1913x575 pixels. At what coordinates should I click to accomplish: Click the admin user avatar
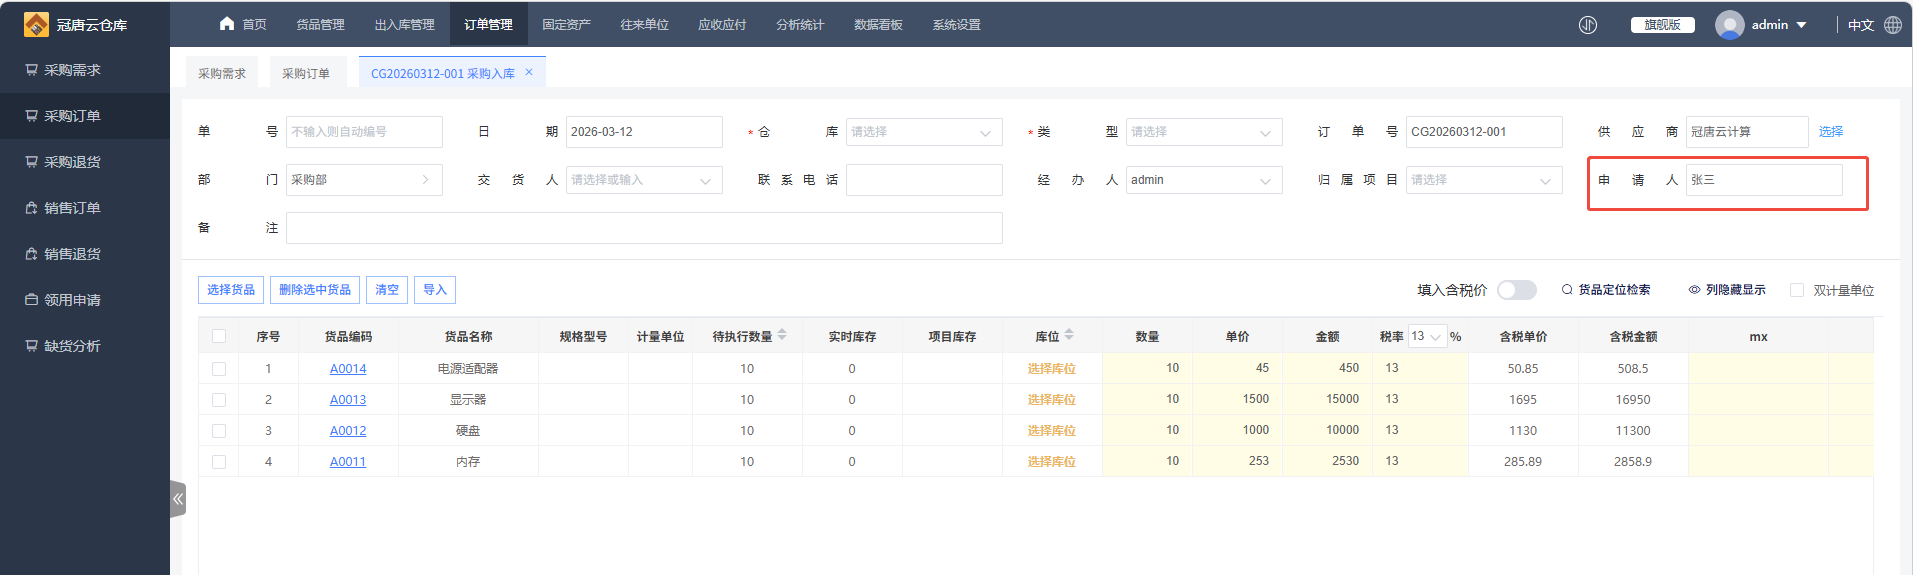point(1729,25)
